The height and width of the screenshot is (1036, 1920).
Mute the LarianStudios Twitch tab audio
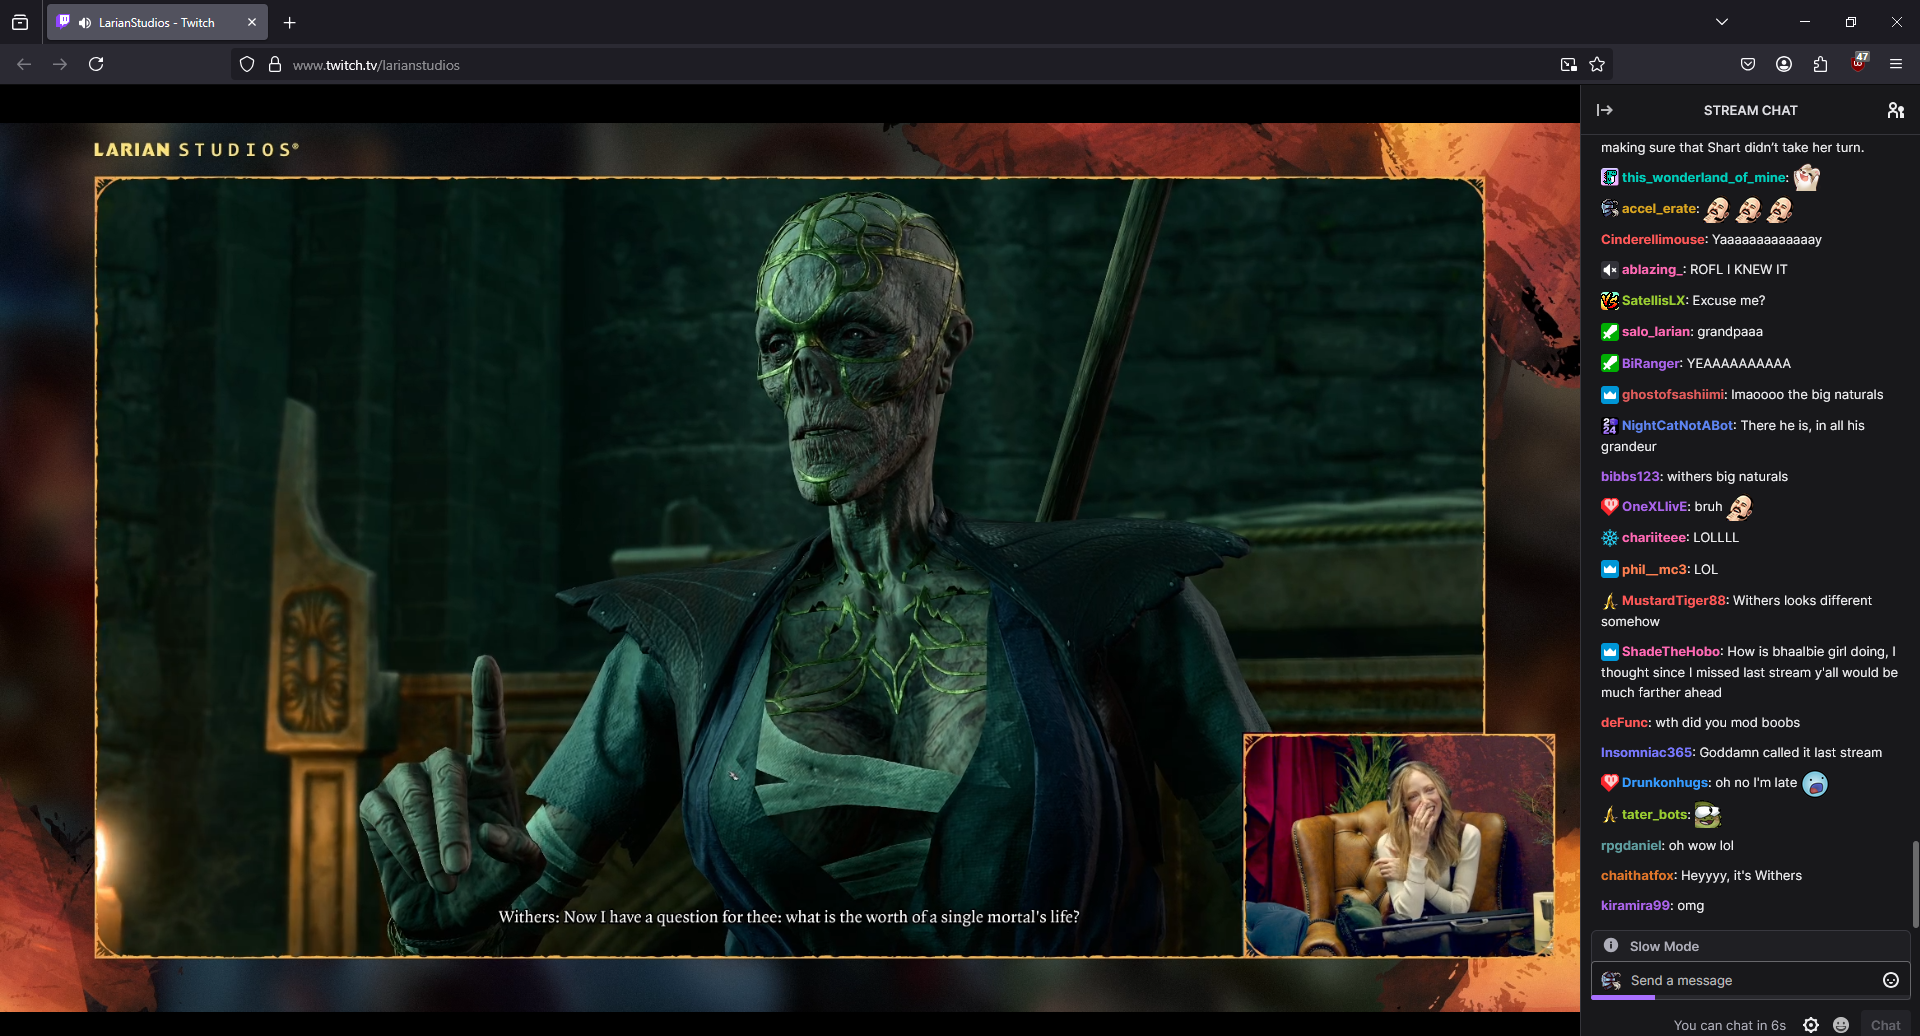point(85,22)
